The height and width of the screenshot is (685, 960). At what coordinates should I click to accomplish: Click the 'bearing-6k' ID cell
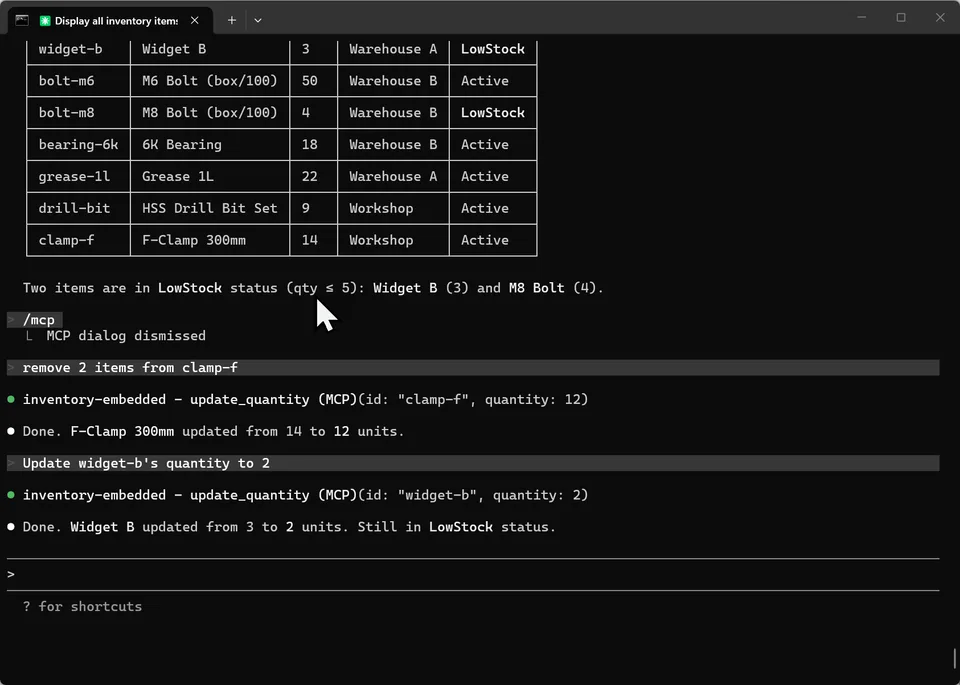click(x=78, y=144)
